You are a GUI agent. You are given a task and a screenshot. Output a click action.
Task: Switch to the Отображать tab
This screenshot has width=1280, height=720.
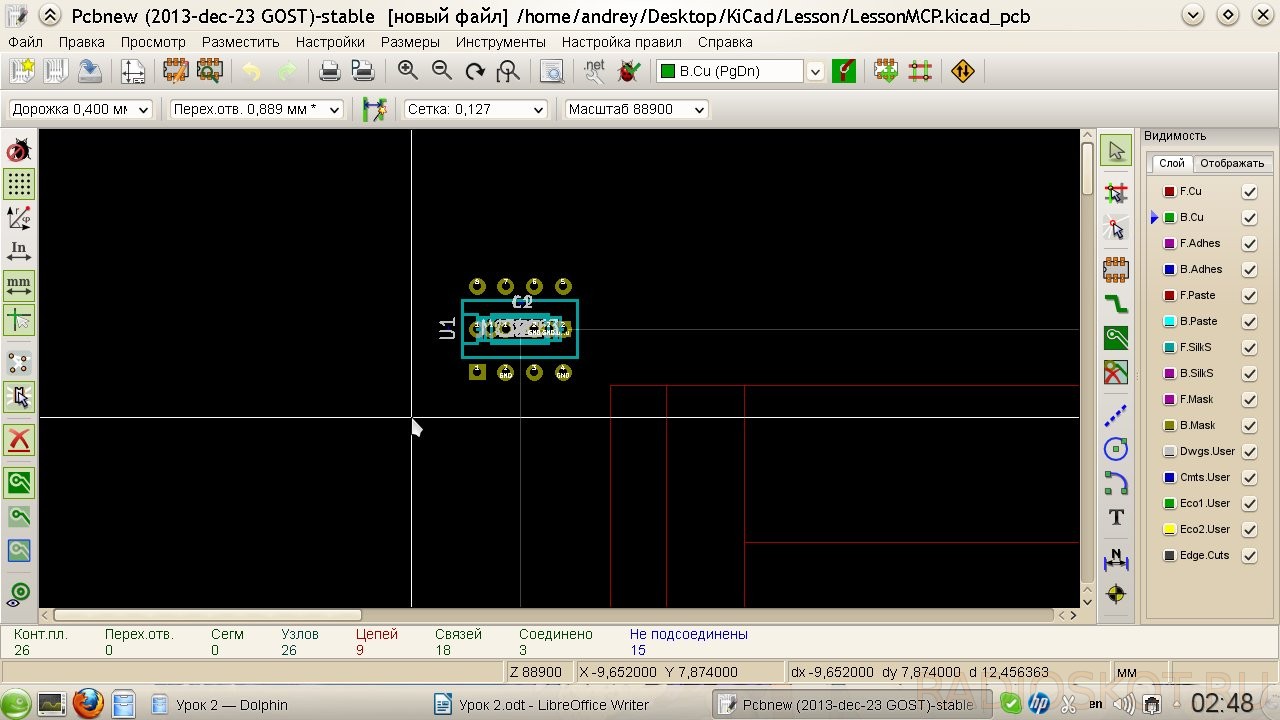1232,163
